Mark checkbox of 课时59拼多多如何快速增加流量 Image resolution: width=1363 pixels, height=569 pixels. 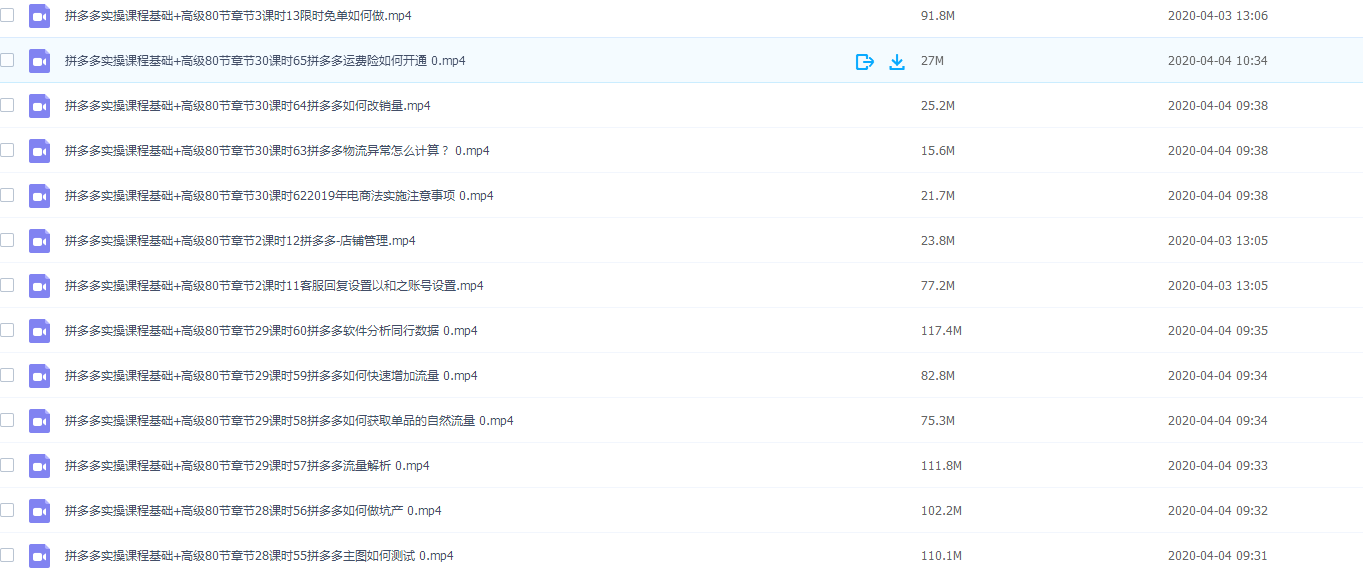pyautogui.click(x=7, y=375)
